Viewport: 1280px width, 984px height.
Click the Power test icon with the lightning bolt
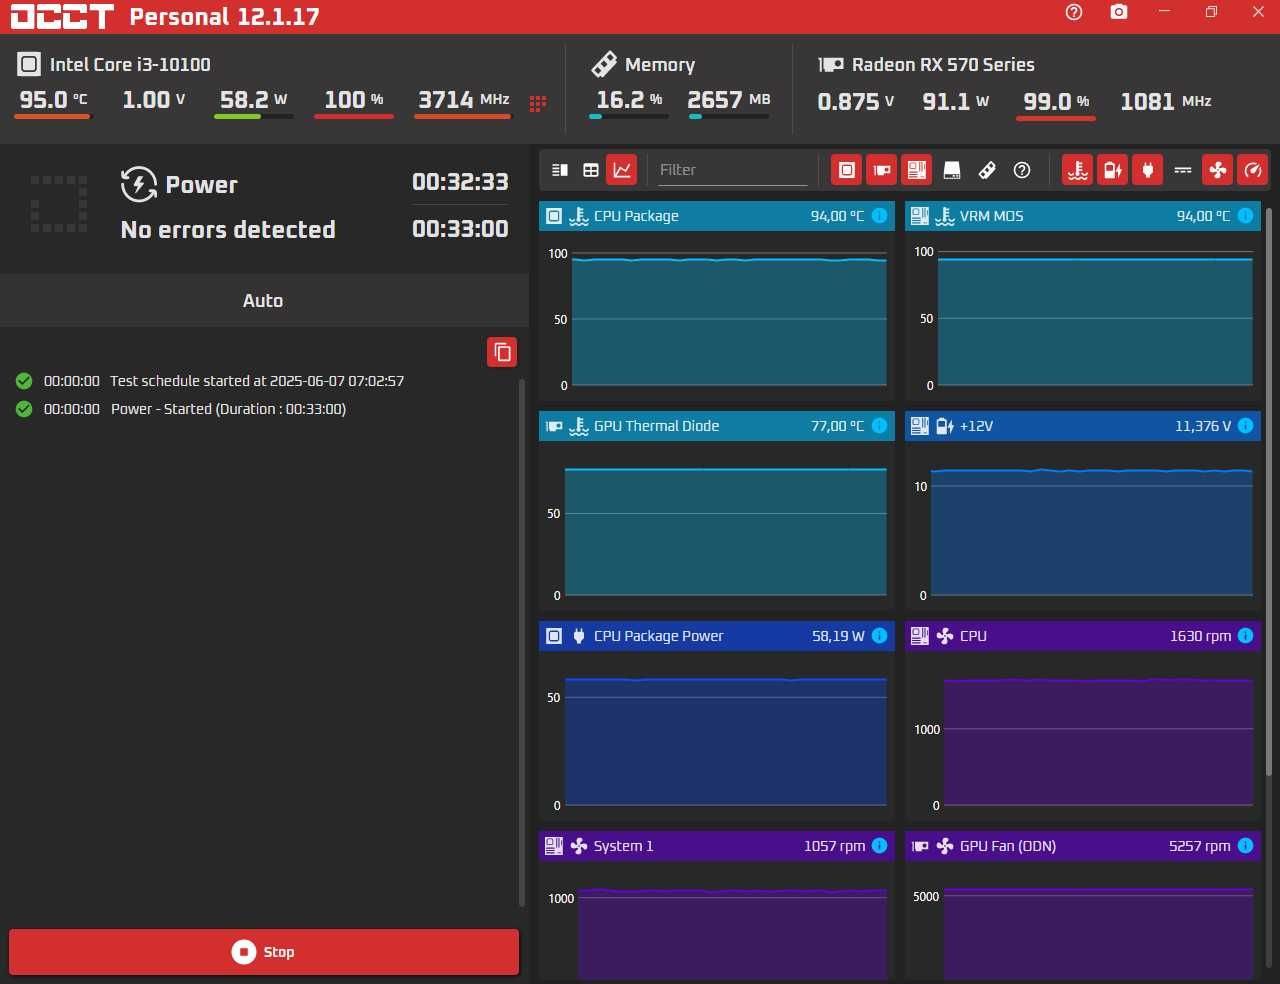tap(139, 184)
